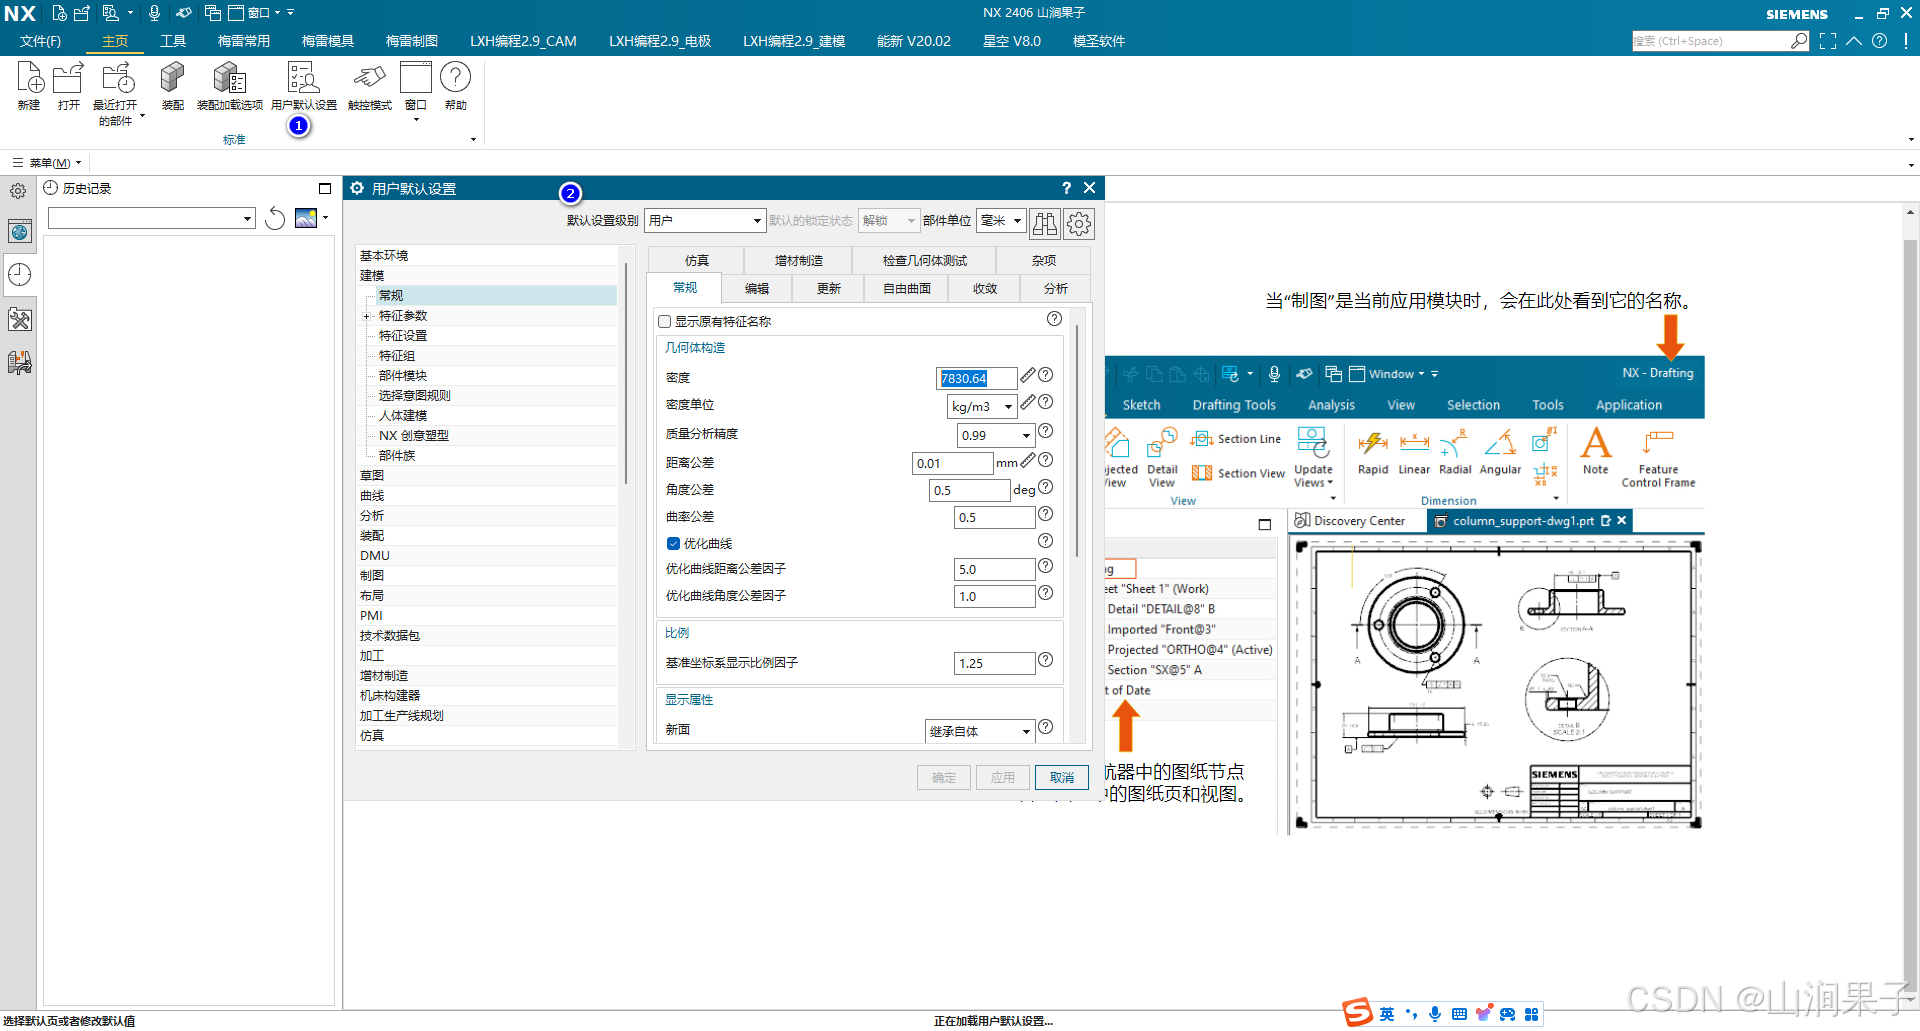Open the 检查几何体测试 tab

point(925,260)
